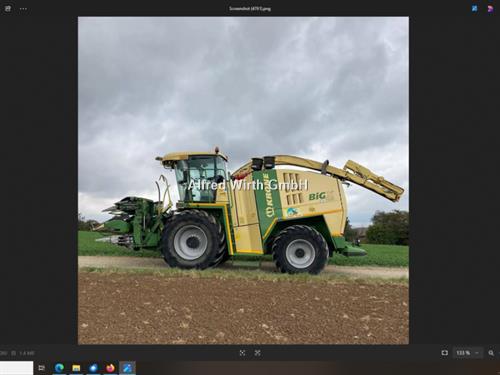Screen dimensions: 500x375
Task: Click the second expand arrows icon in bottom bar
Action: point(257,353)
